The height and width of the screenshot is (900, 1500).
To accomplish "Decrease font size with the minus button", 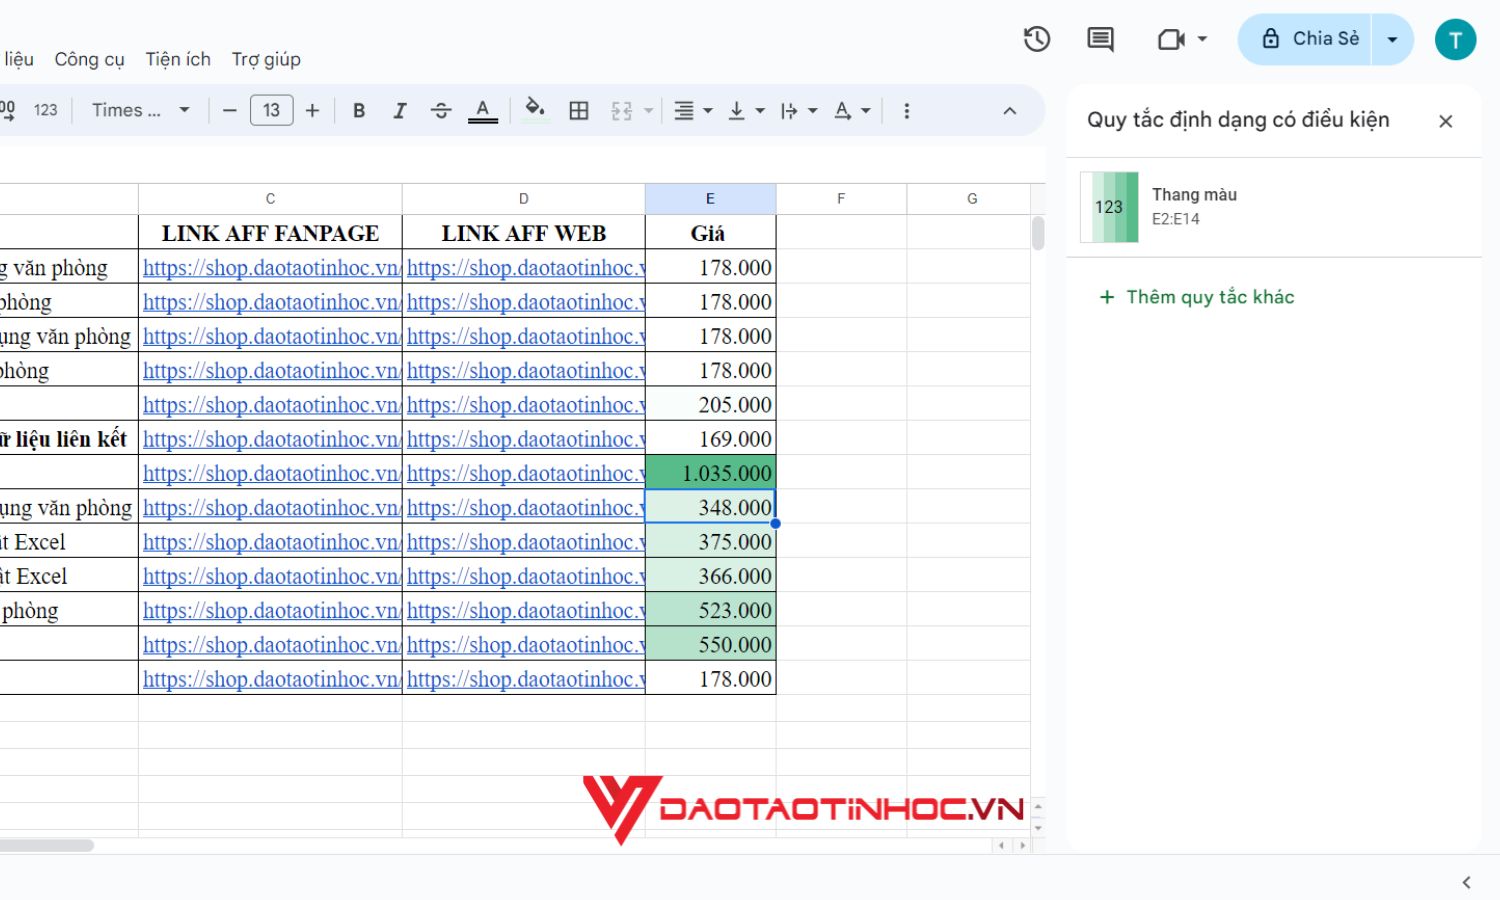I will (x=229, y=110).
